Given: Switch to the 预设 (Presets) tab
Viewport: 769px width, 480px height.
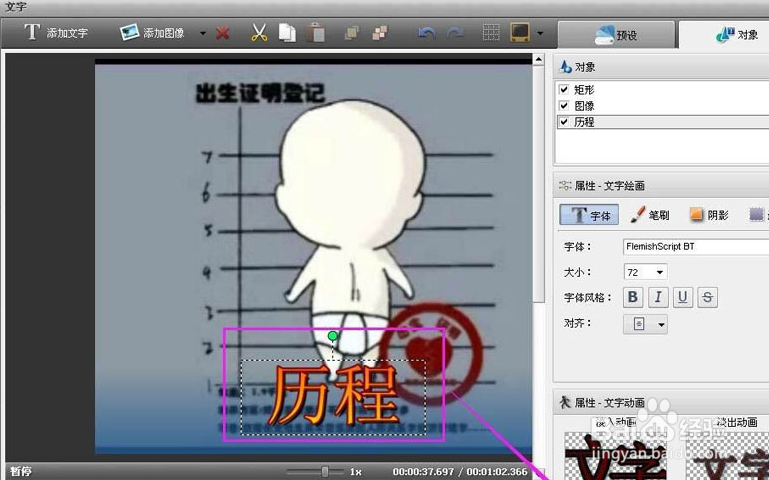Looking at the screenshot, I should (616, 35).
